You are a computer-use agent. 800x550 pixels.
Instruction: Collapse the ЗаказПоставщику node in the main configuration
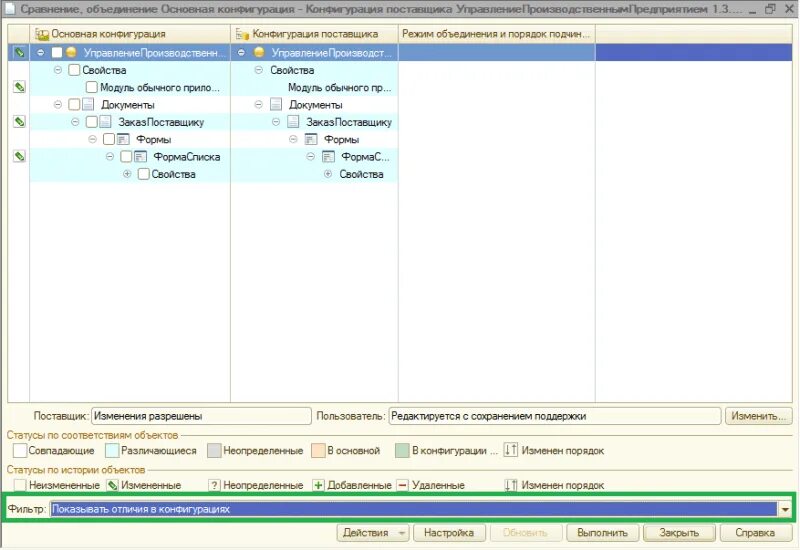tap(75, 122)
